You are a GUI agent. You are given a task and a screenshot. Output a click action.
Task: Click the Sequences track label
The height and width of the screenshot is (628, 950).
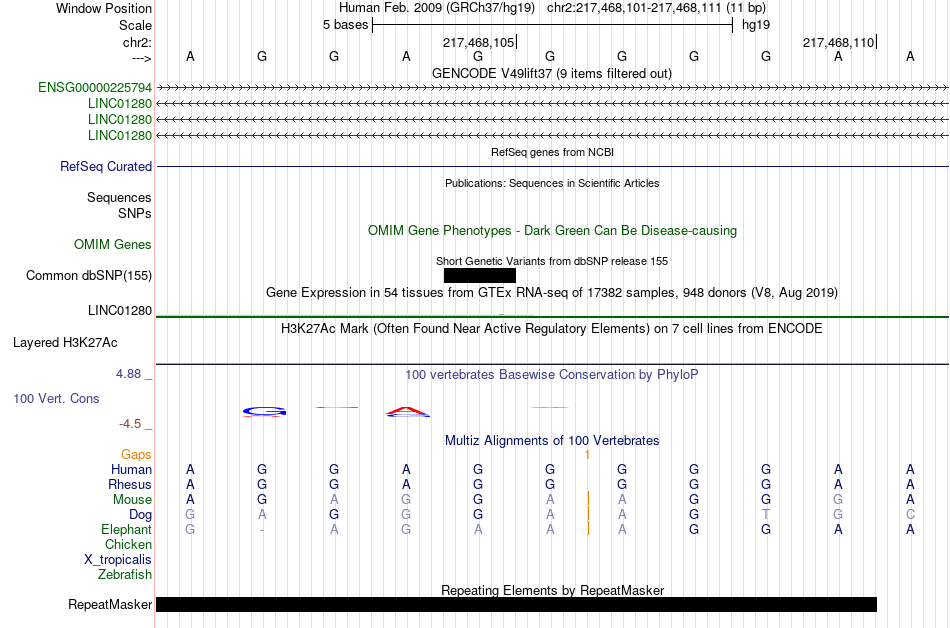[x=119, y=197]
